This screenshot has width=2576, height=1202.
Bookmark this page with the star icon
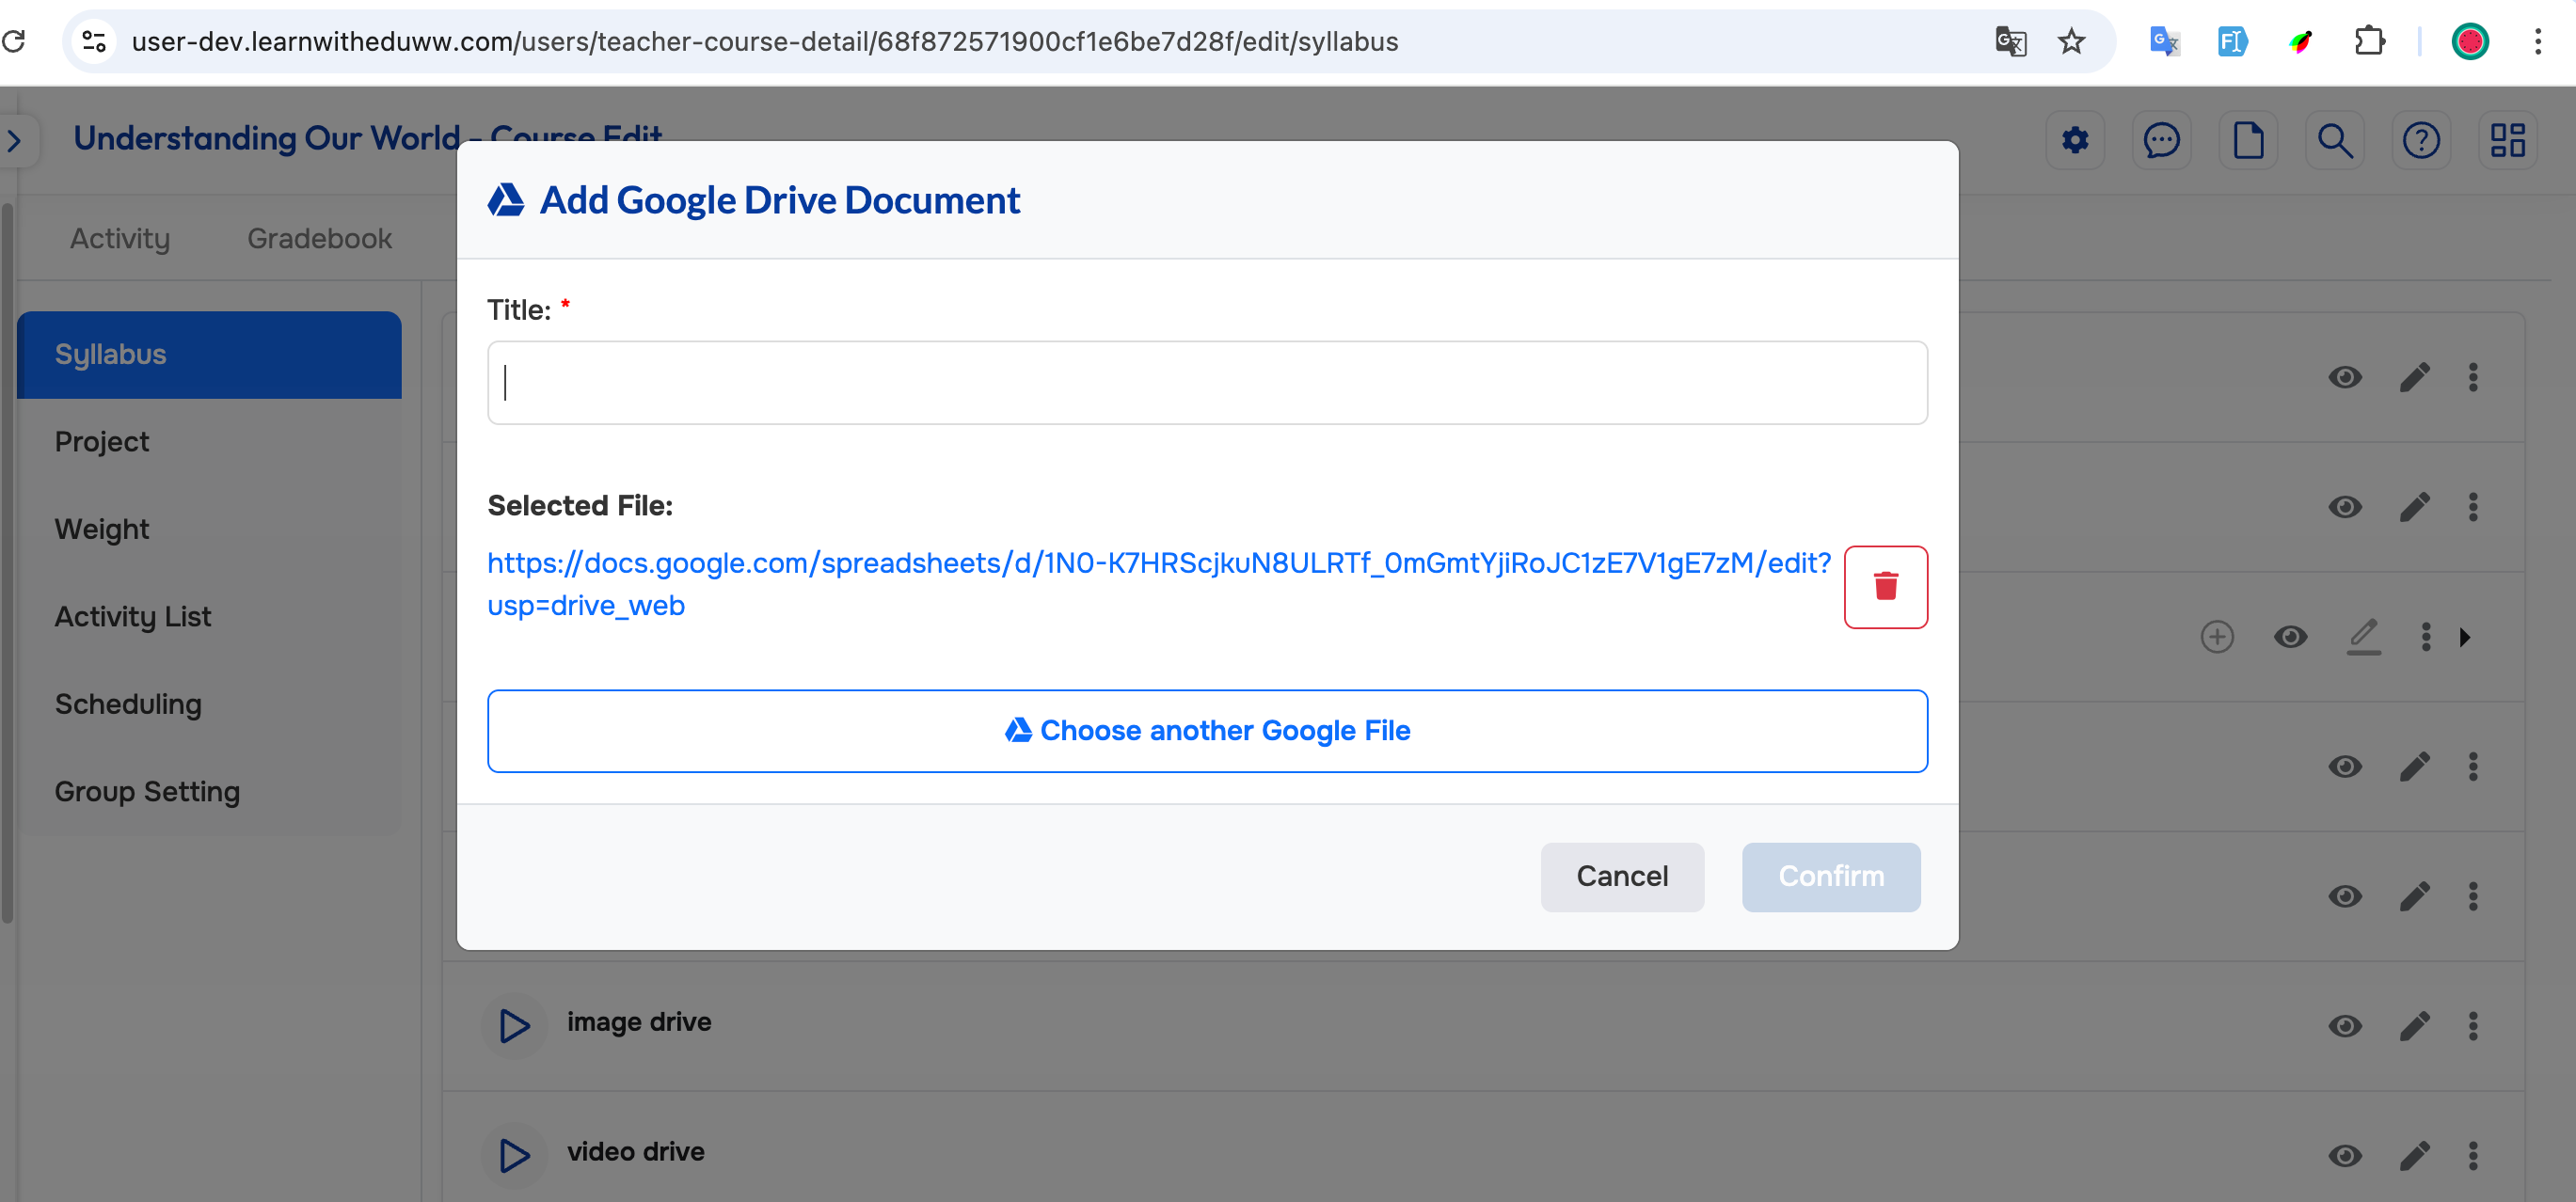[x=2071, y=41]
